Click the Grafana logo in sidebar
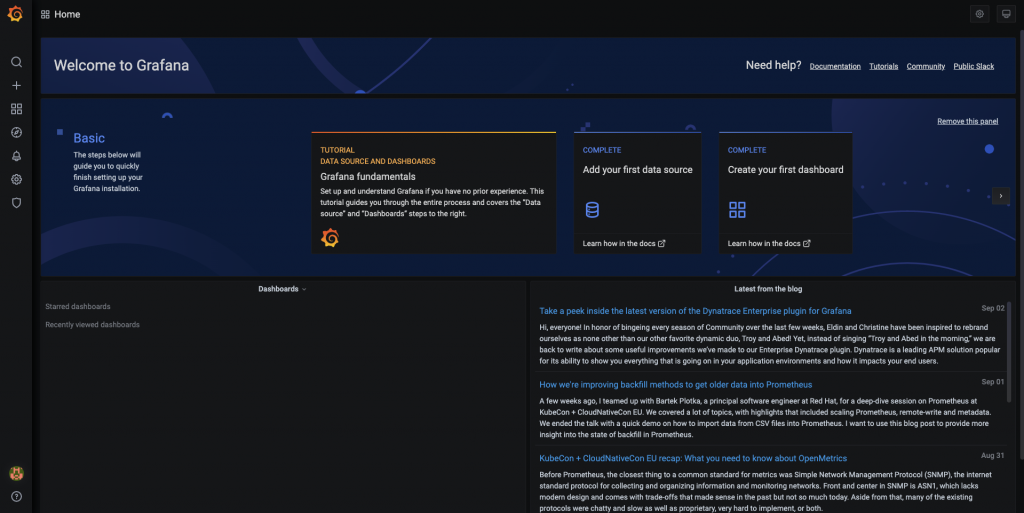This screenshot has height=513, width=1024. [x=15, y=14]
